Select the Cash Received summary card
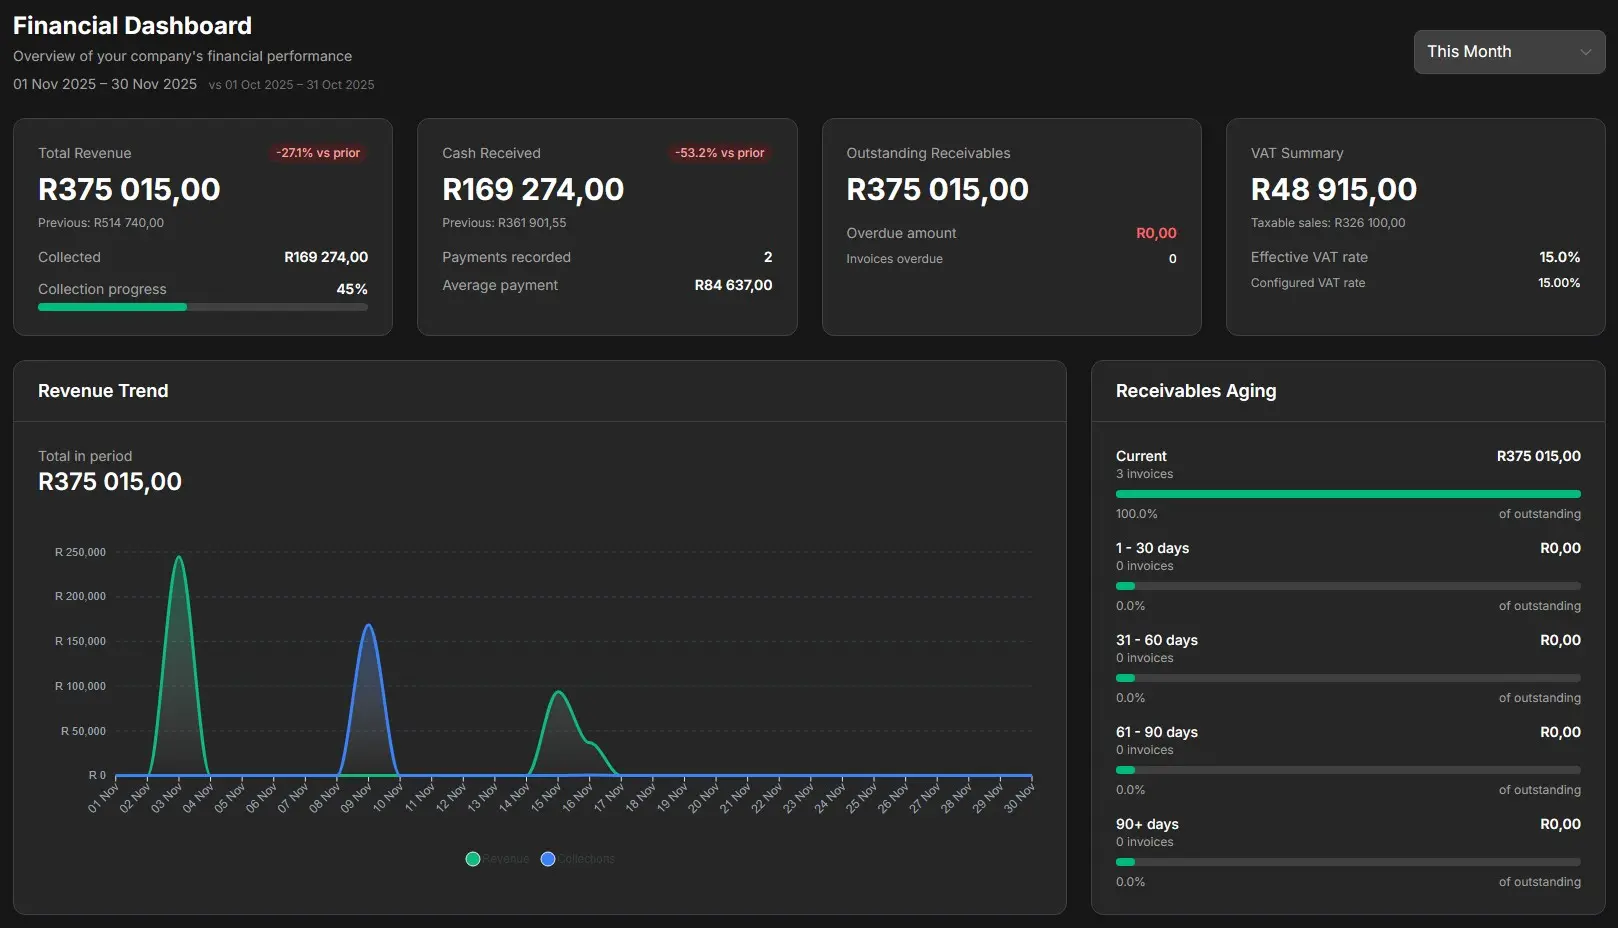The image size is (1618, 928). (607, 226)
